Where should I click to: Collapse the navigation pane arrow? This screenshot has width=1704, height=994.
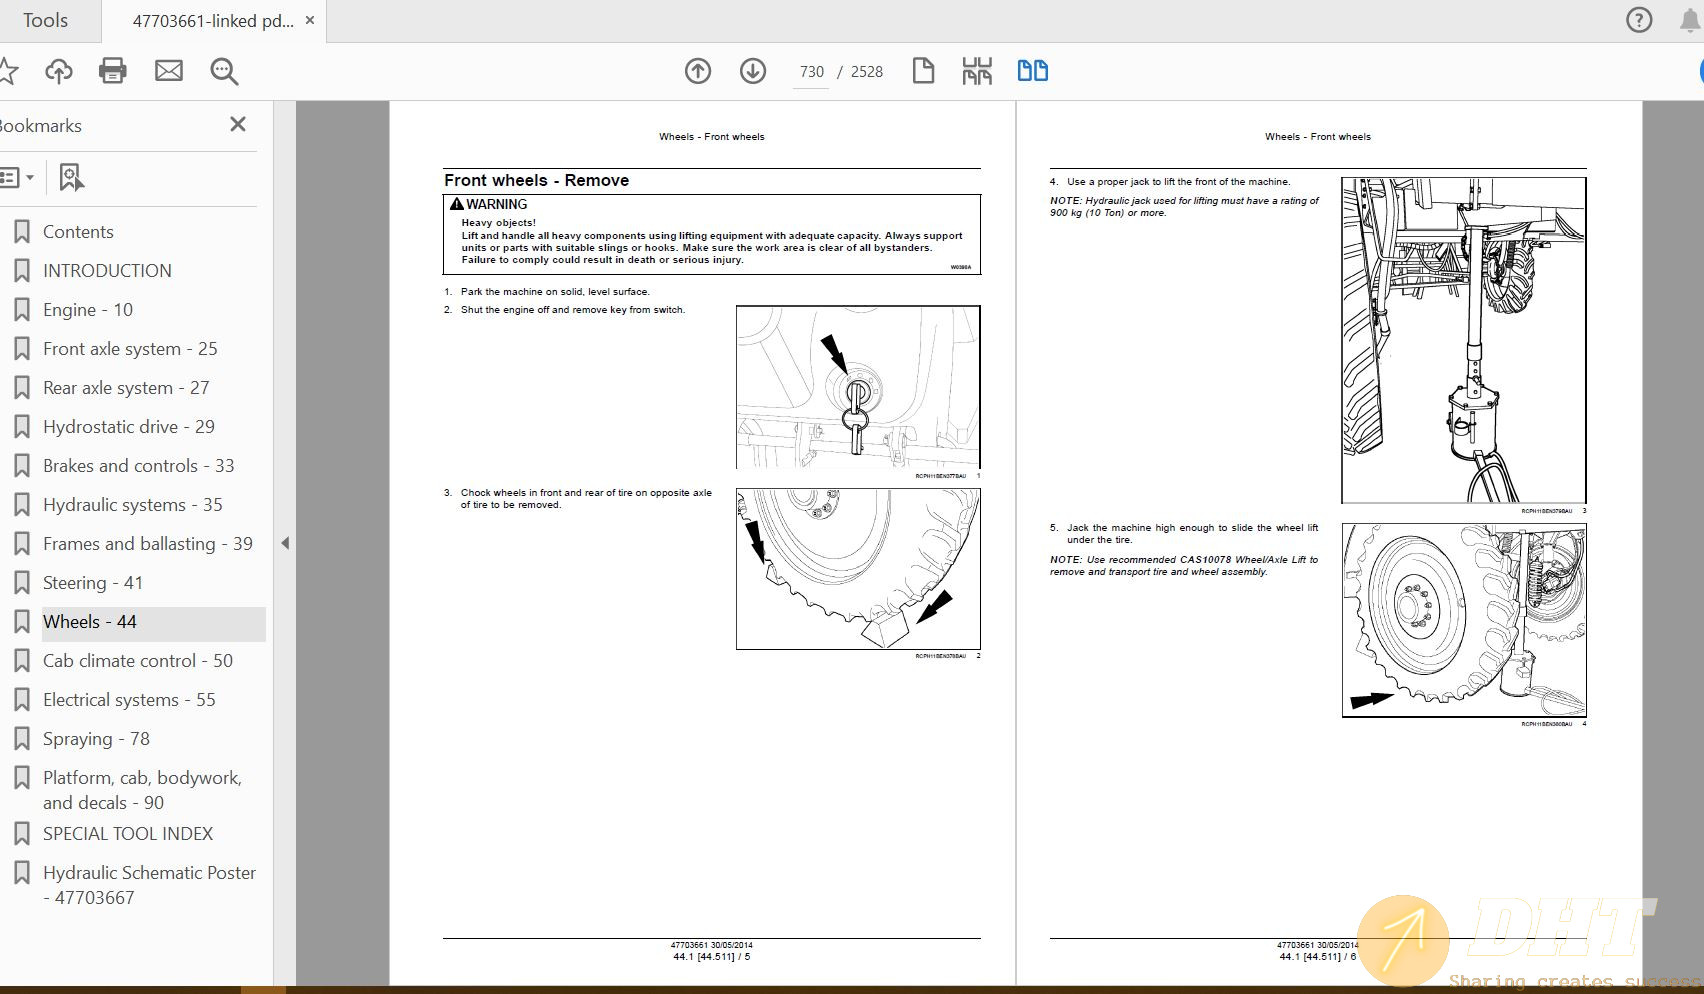pos(285,543)
